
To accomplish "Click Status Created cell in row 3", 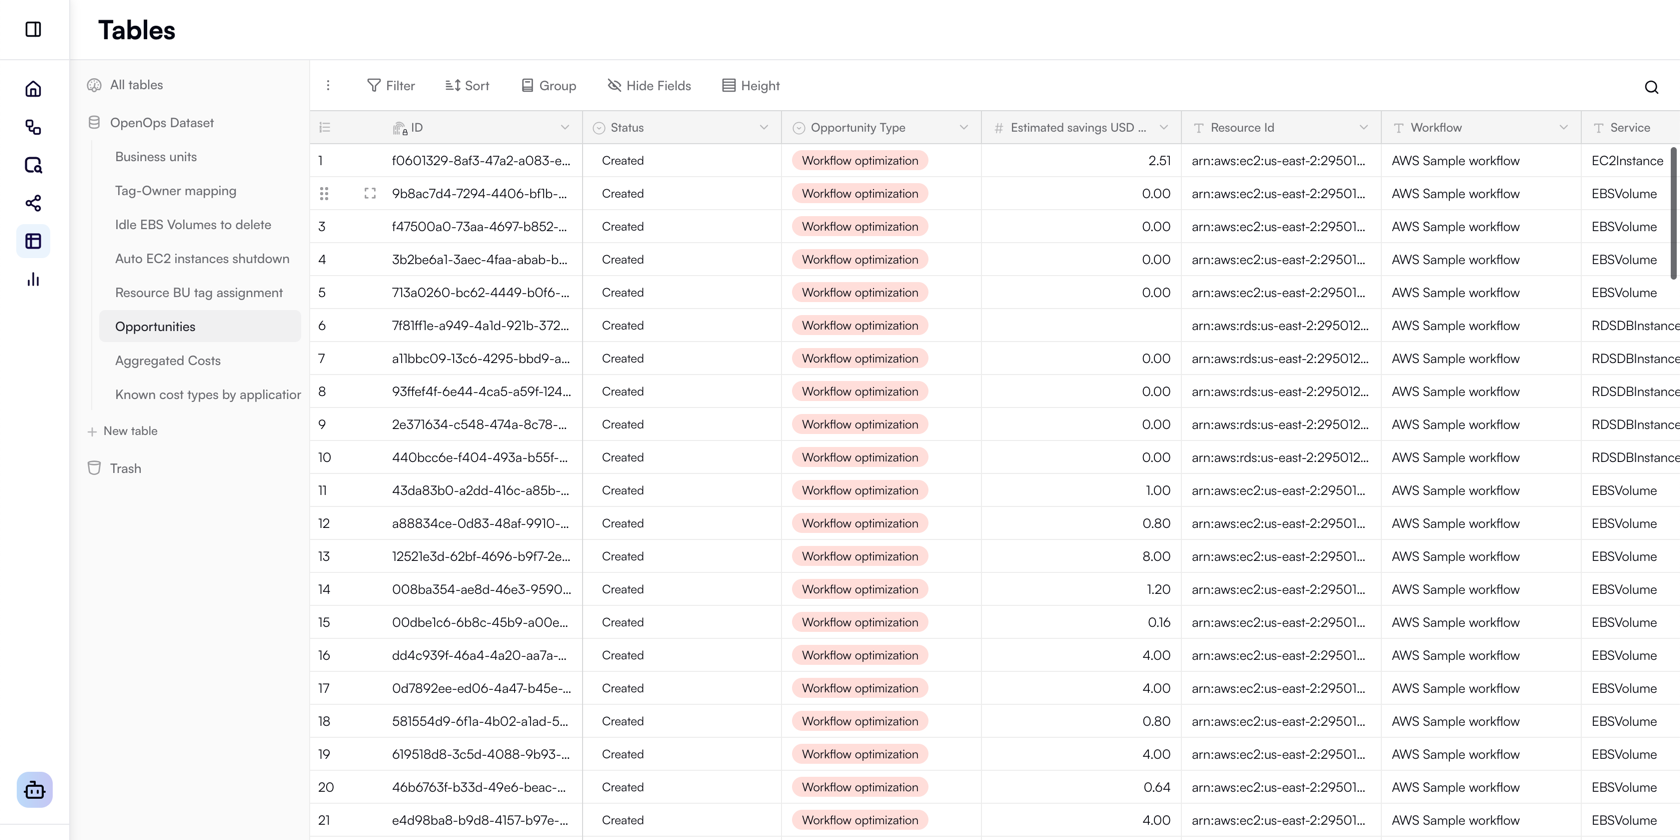I will click(682, 226).
